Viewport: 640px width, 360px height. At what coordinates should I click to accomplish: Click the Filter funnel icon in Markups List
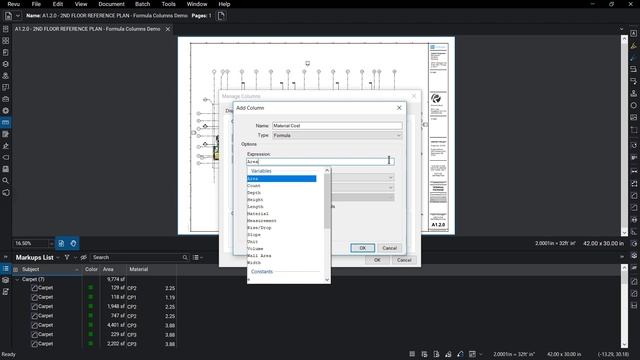[x=67, y=258]
